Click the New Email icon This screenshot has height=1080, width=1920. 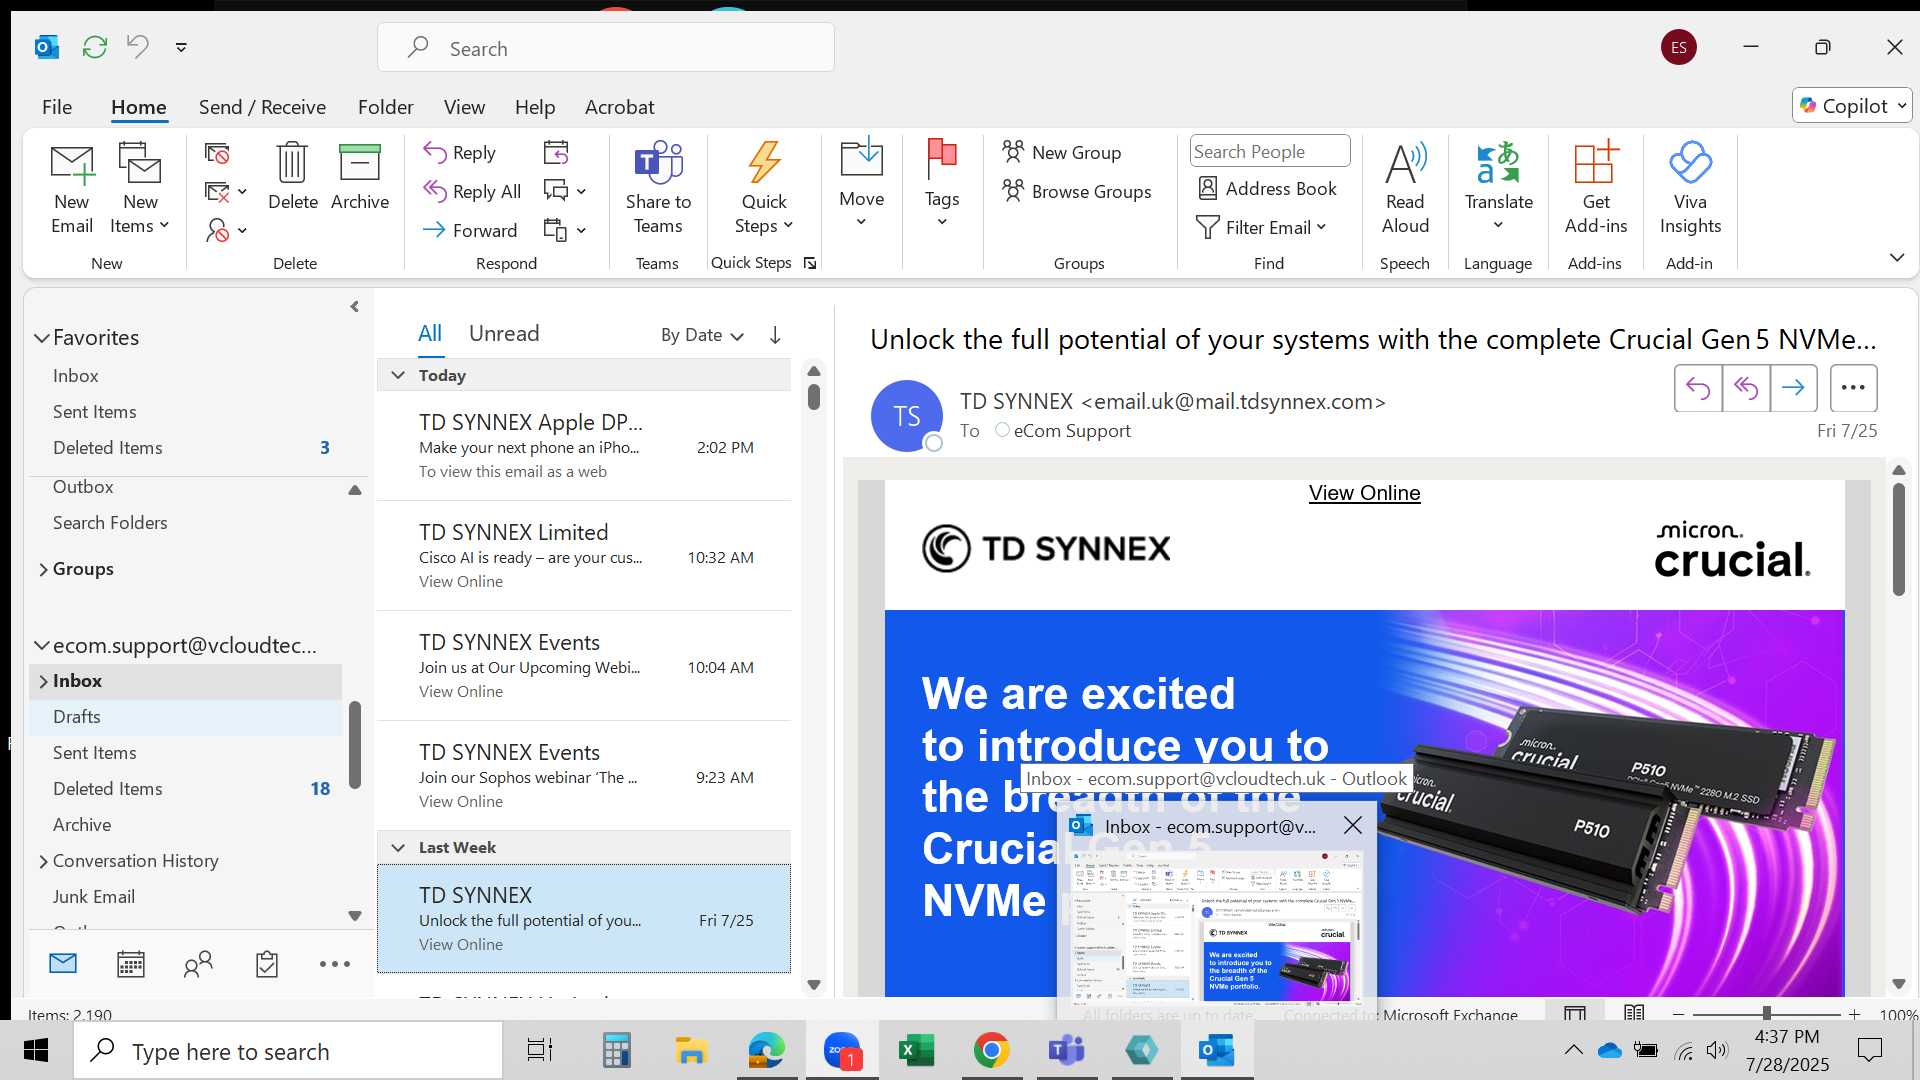coord(72,188)
